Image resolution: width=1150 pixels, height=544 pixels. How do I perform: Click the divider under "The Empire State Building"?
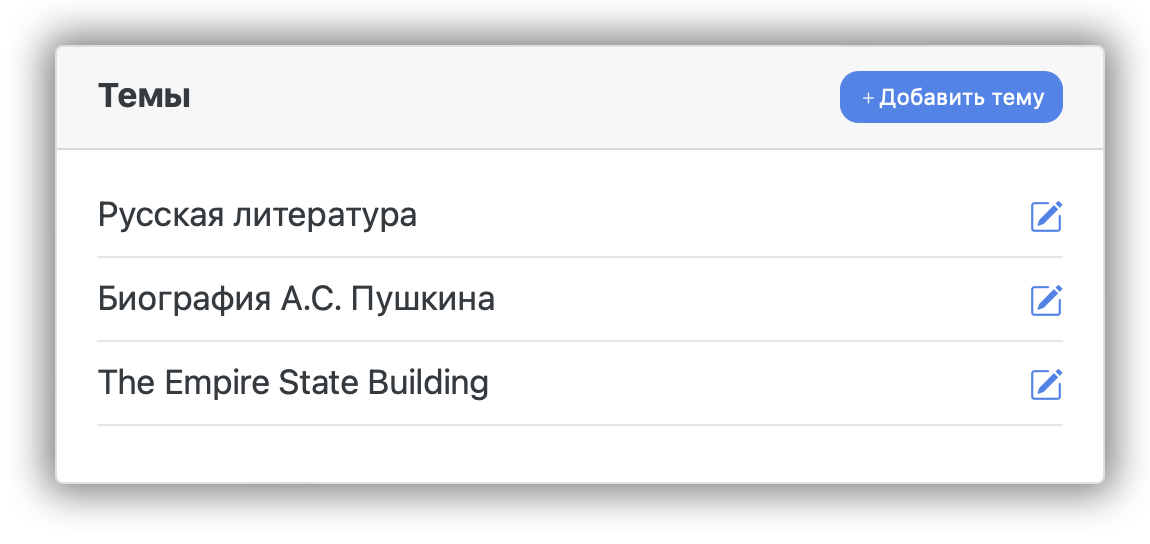[580, 425]
